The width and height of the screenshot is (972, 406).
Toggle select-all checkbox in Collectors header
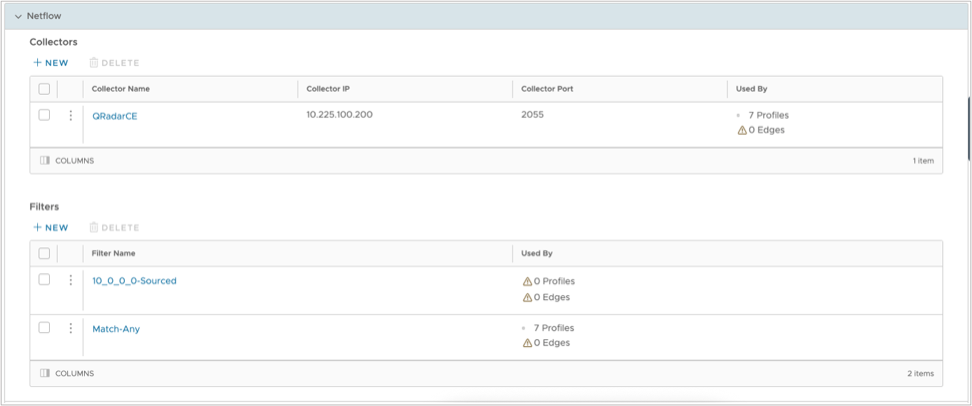coord(44,89)
